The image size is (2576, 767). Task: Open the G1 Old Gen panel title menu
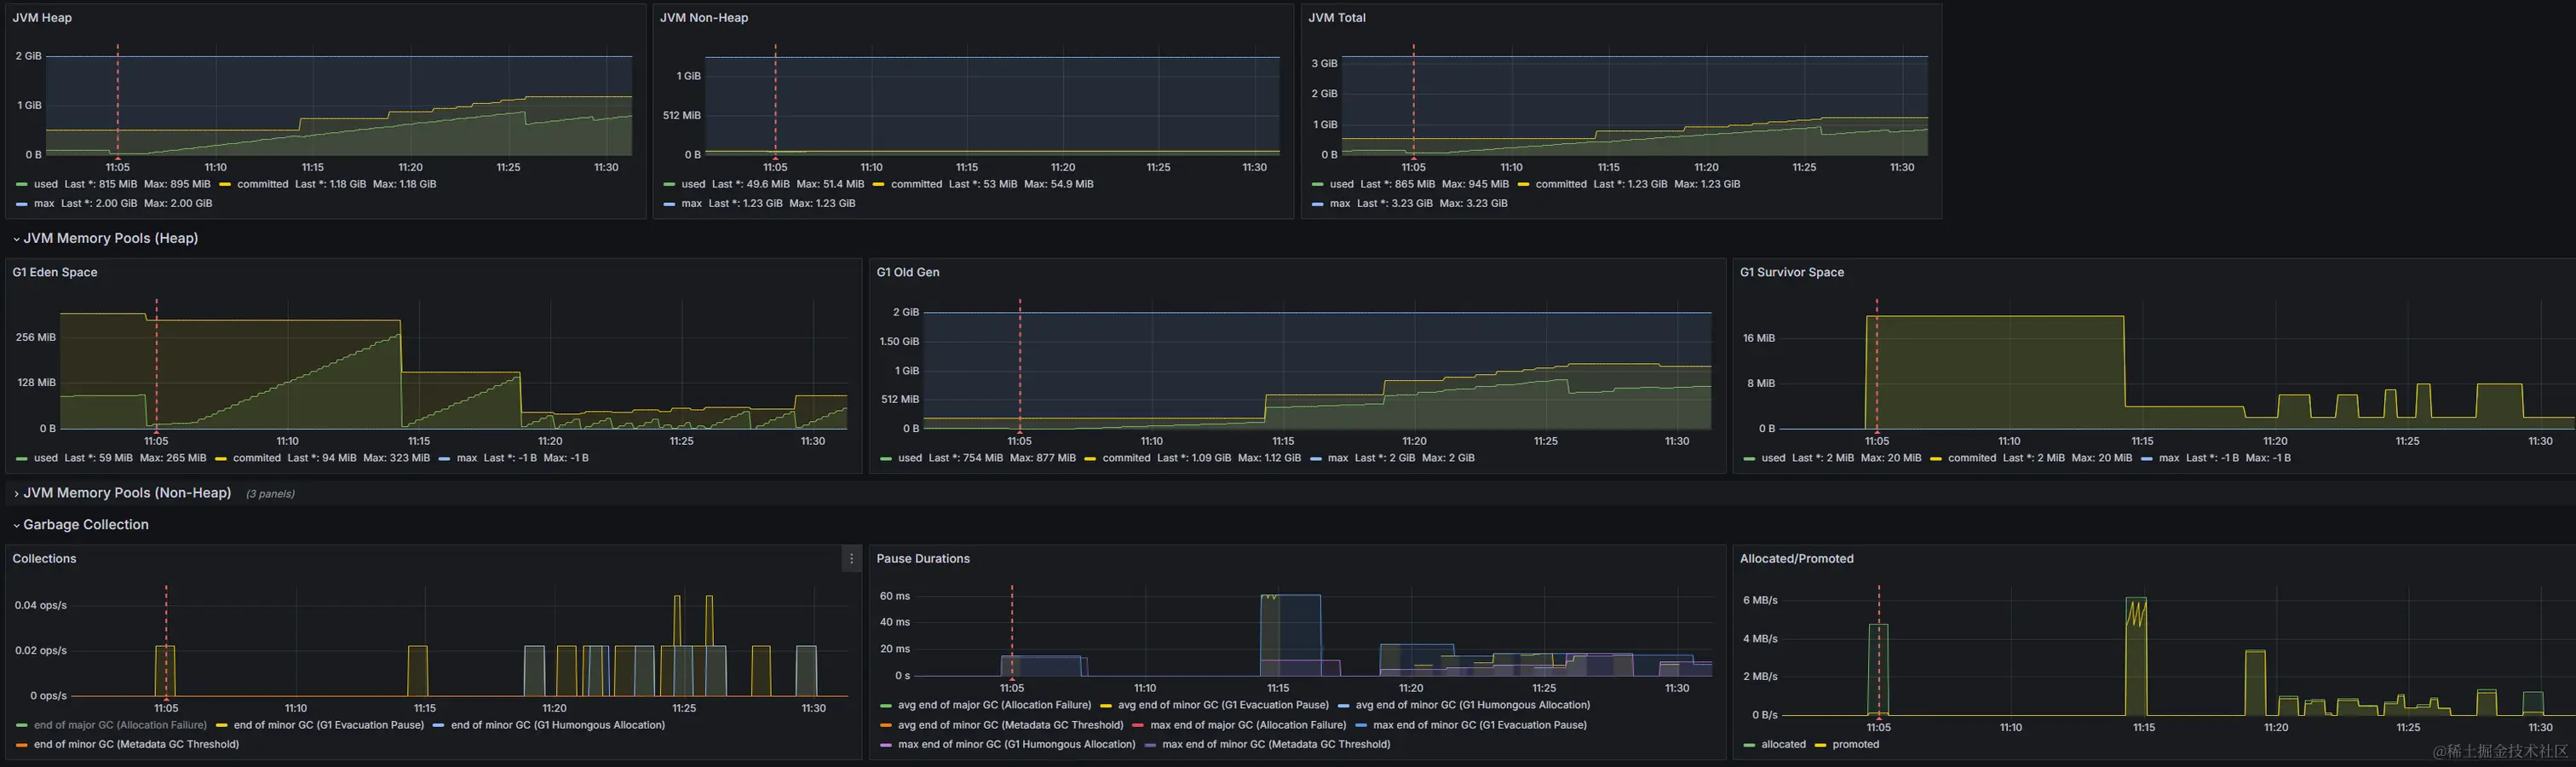tap(908, 272)
